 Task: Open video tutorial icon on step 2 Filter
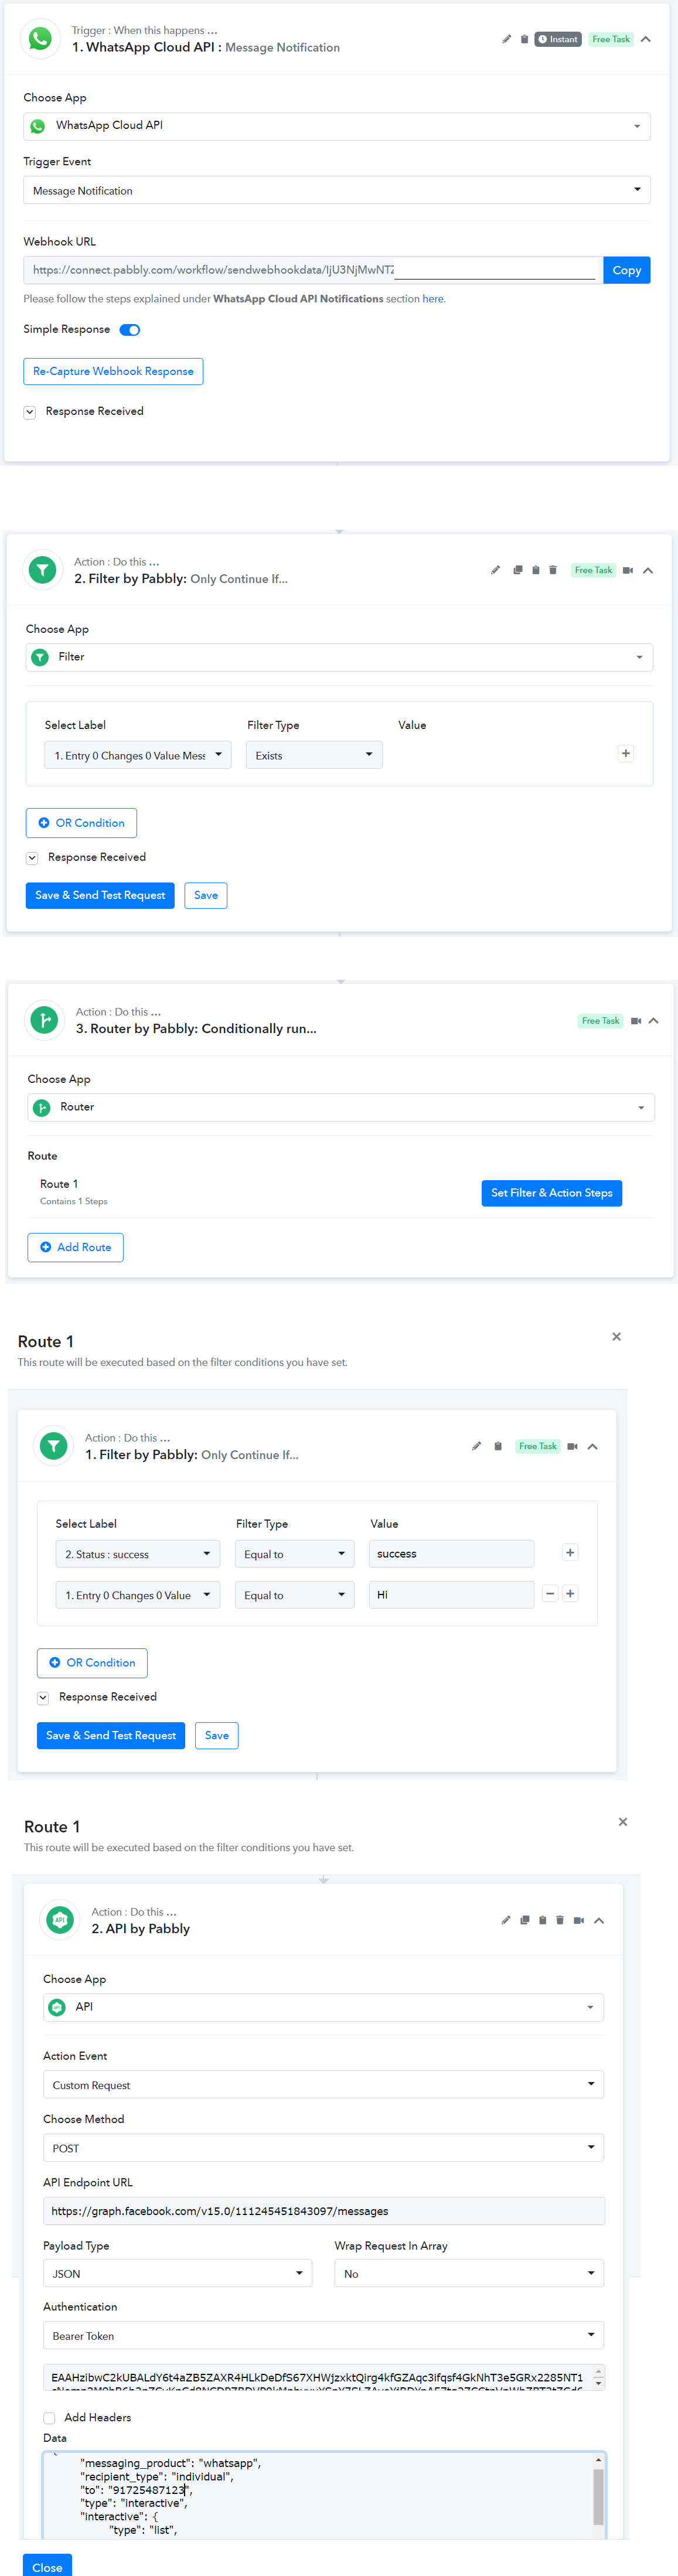point(628,570)
